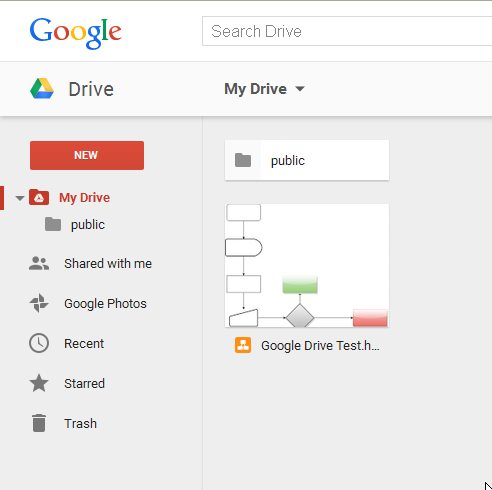Click the orange diagram file type icon
The height and width of the screenshot is (490, 492).
pos(243,345)
